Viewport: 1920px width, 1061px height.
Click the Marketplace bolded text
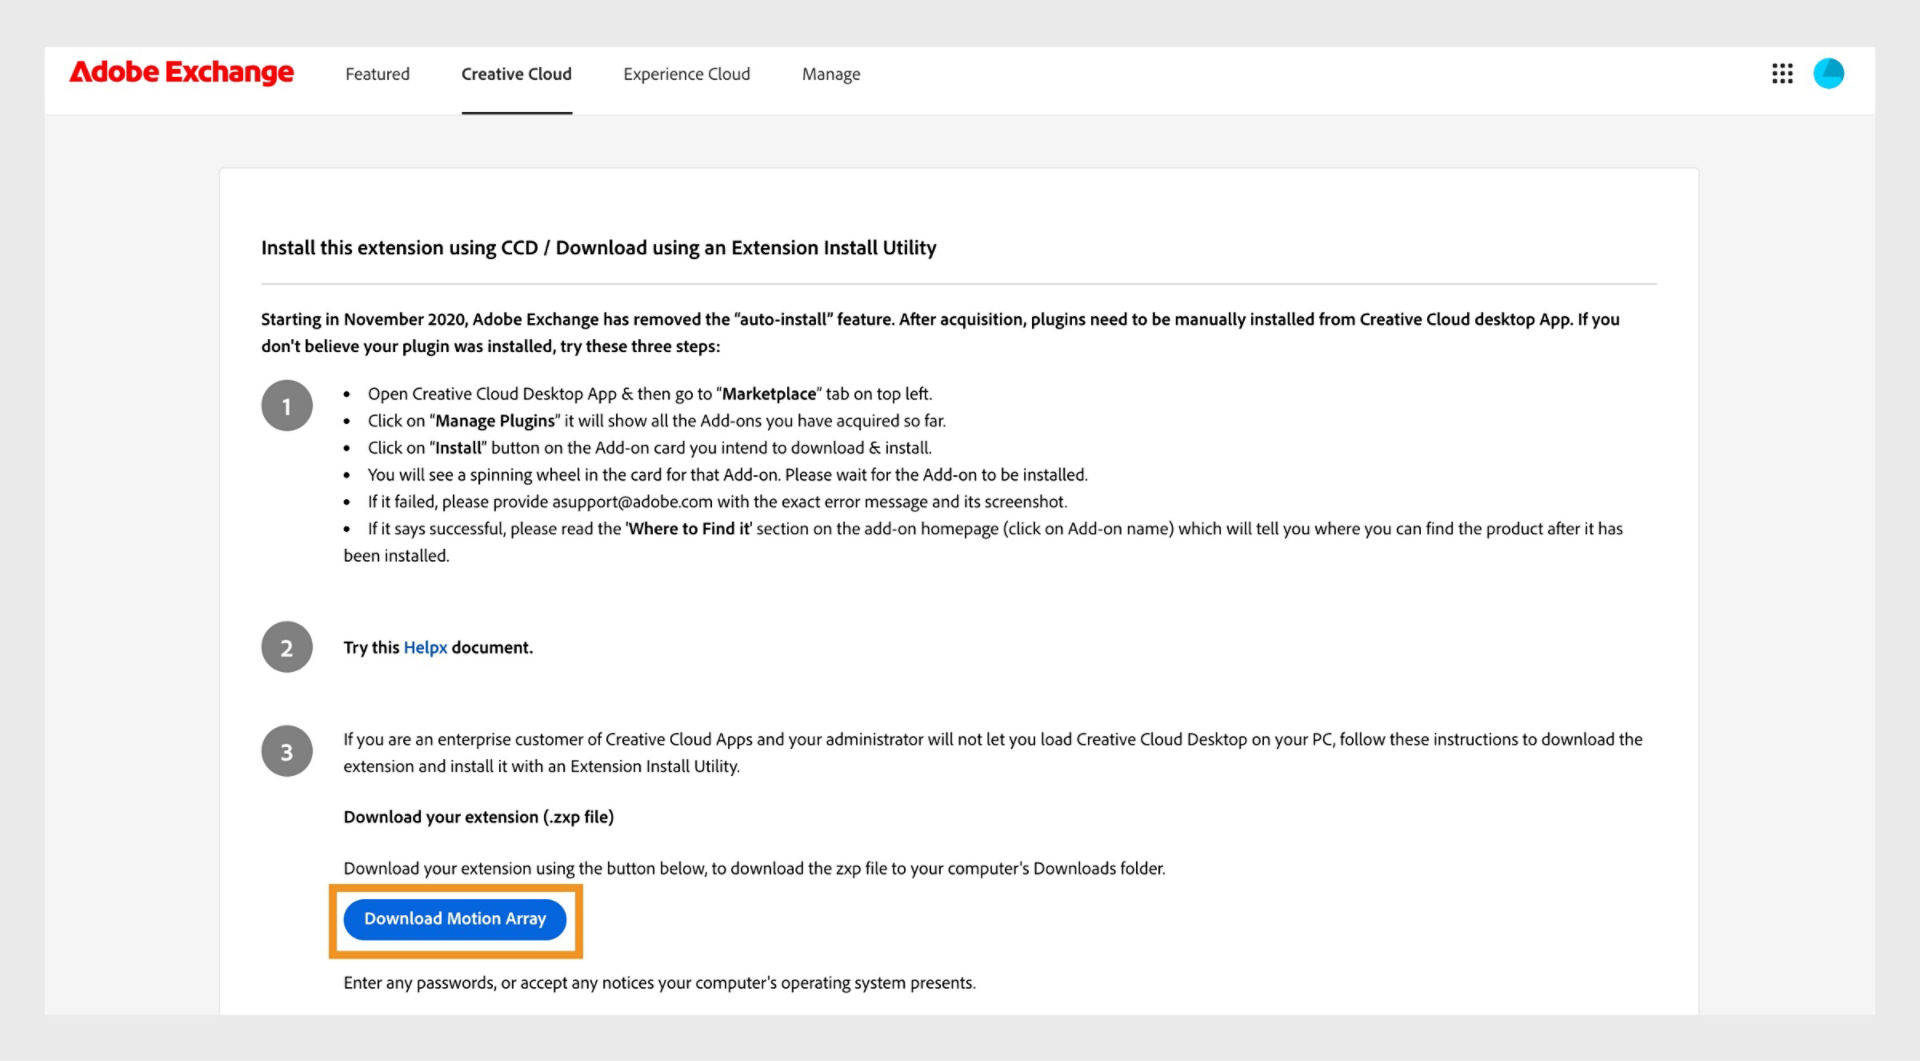coord(767,393)
